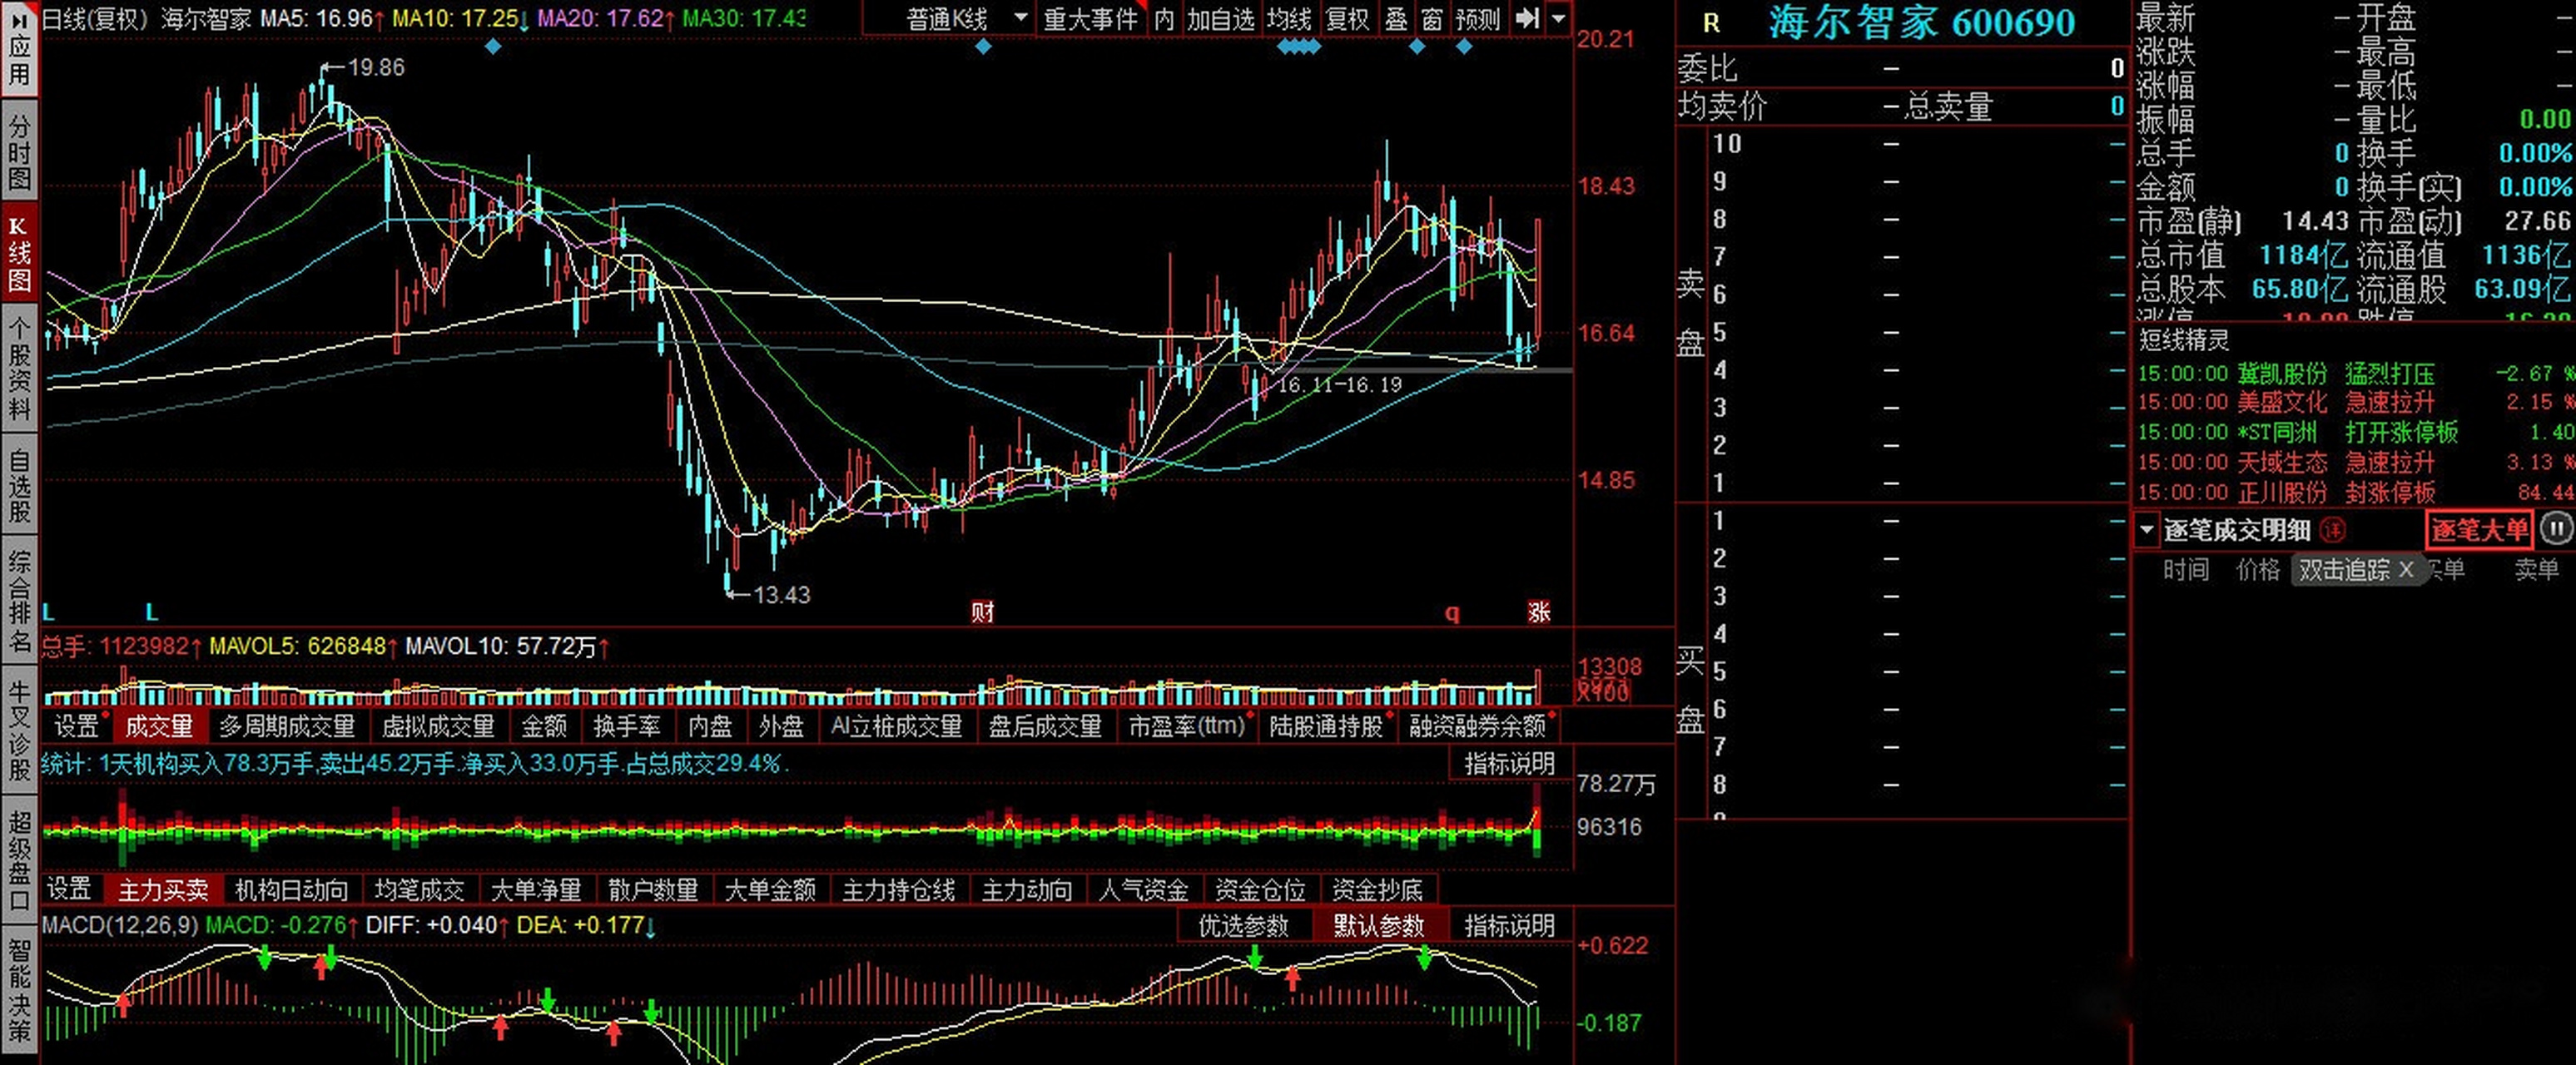Select the 融资融券余额 indicator tab
Screen dimensions: 2576x1065
1478,726
